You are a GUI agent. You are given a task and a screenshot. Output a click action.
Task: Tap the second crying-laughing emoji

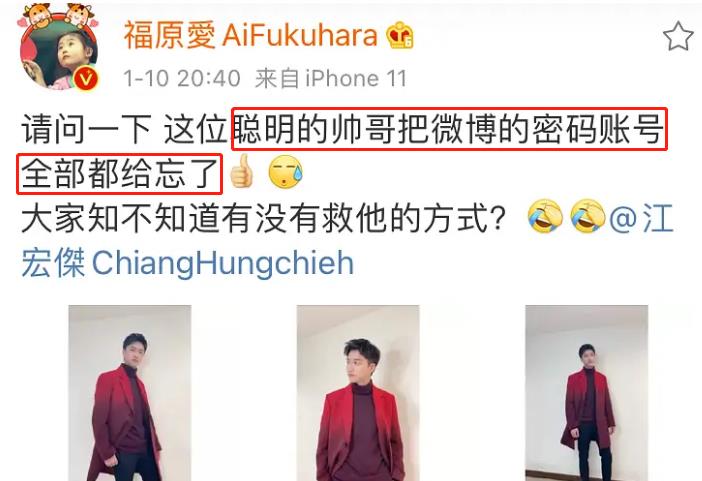tap(587, 216)
